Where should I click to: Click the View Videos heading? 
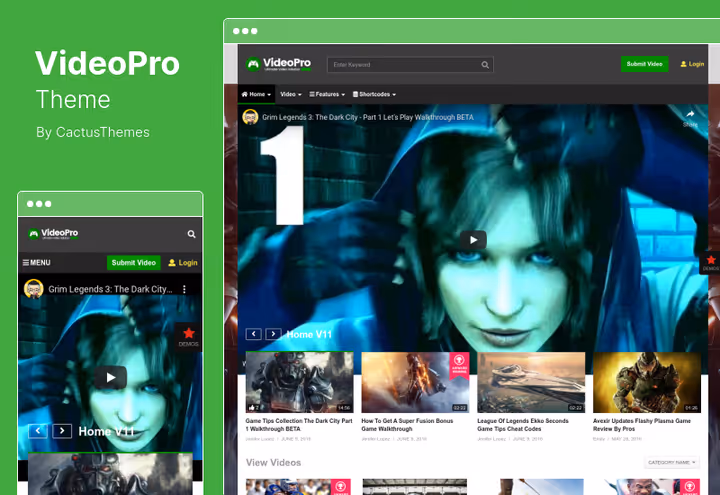tap(273, 462)
